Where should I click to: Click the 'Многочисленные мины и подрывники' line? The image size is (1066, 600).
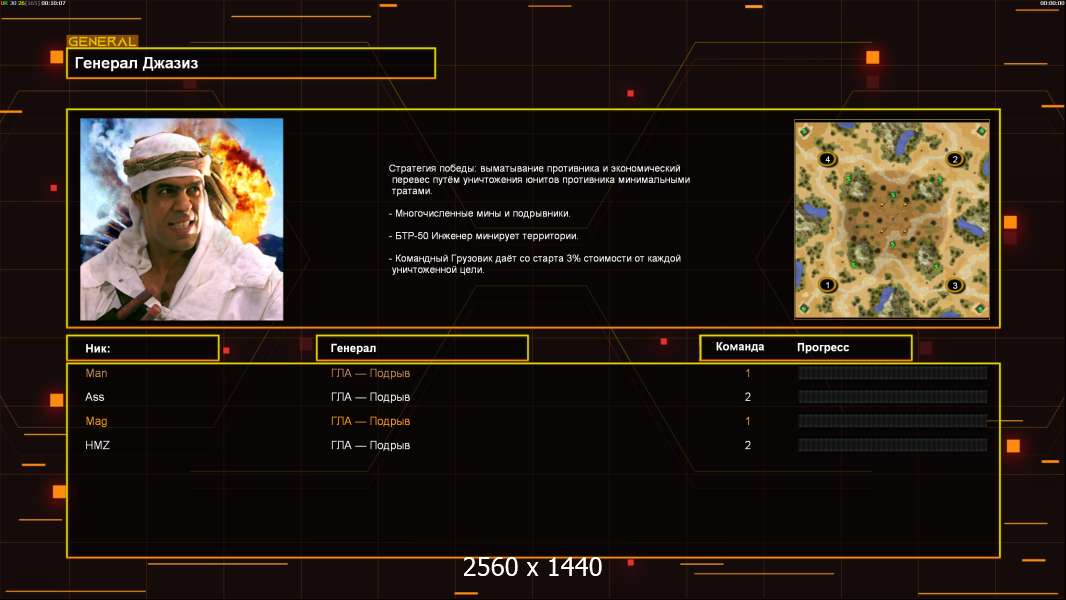click(x=479, y=213)
